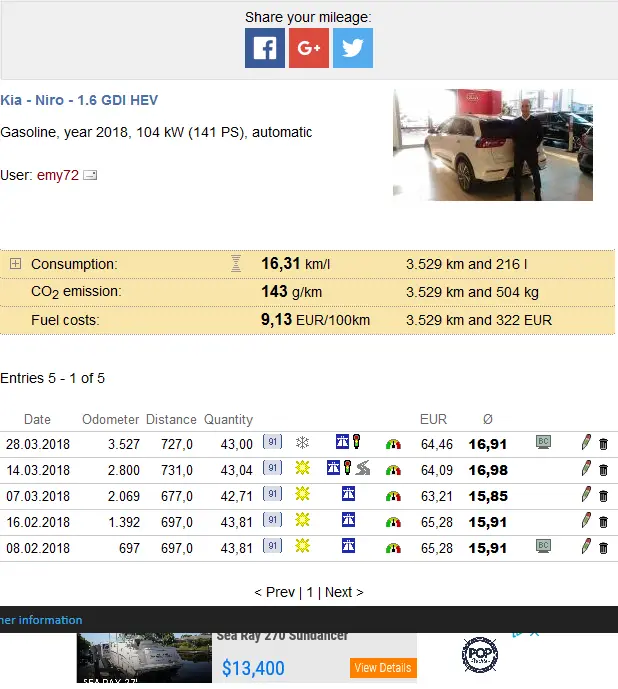Click the Quantity column header
618x689 pixels.
click(229, 419)
